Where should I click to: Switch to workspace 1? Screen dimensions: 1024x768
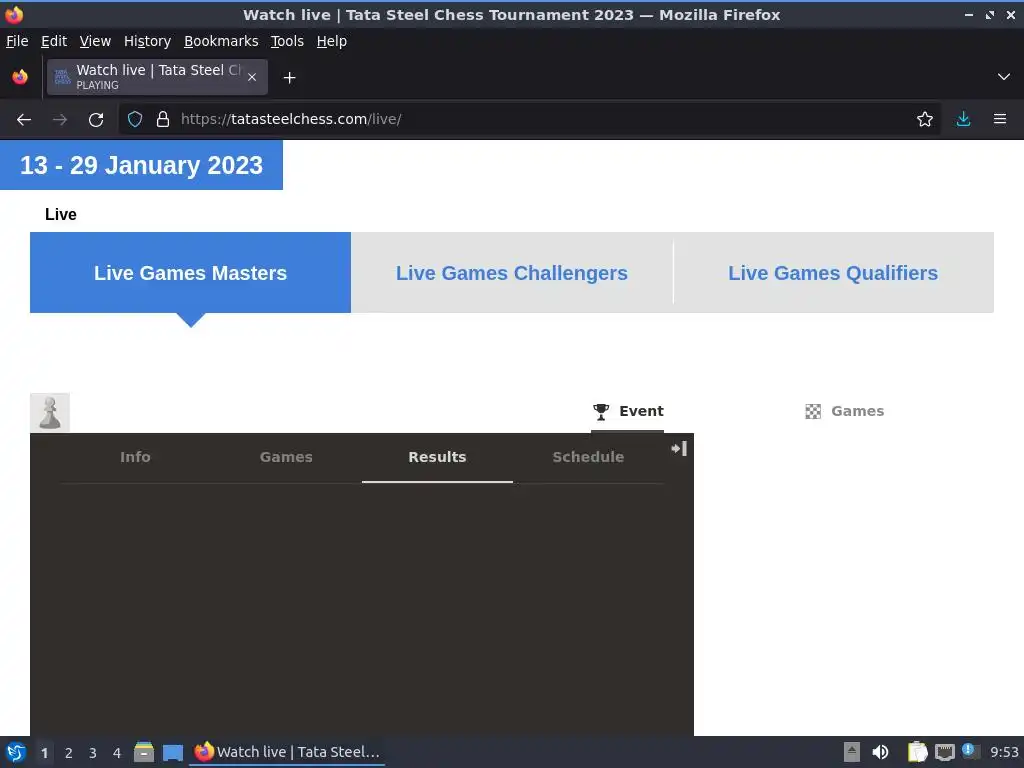coord(44,753)
